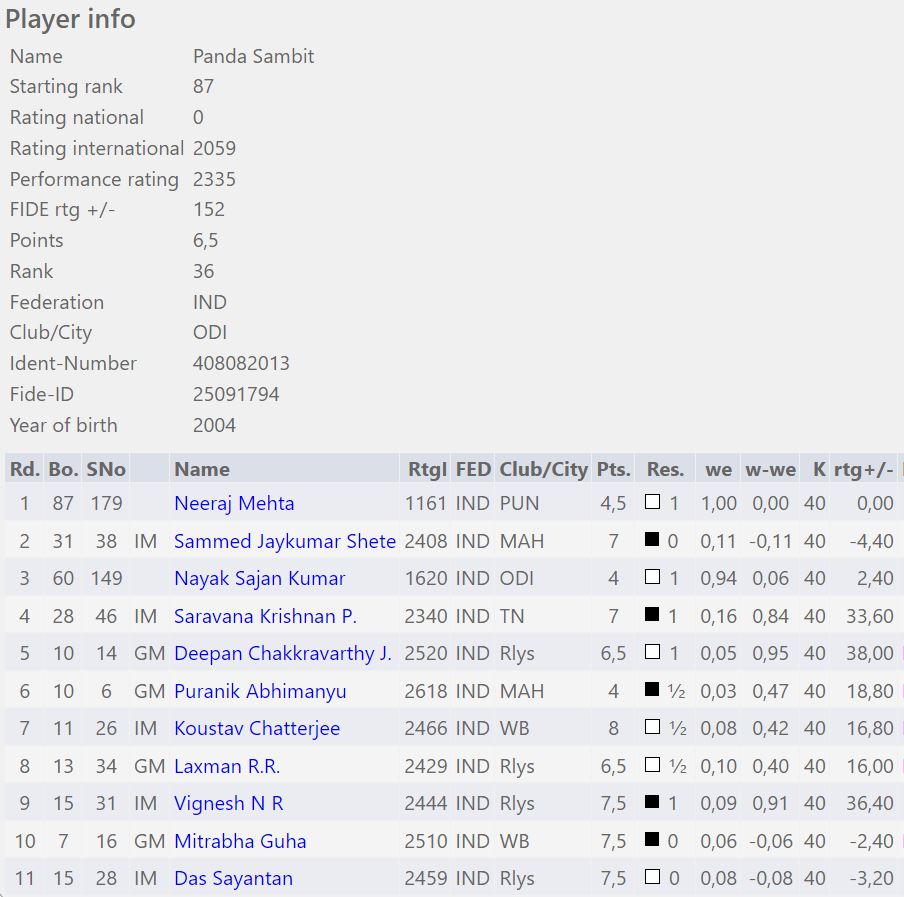The height and width of the screenshot is (897, 904).
Task: Select the Deepan Chakkravarthy J. link
Action: click(x=282, y=653)
